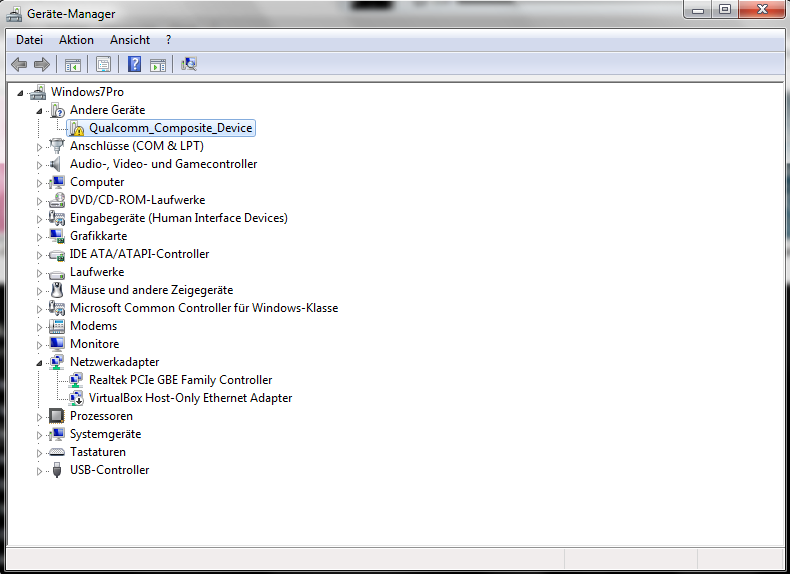The height and width of the screenshot is (574, 790).
Task: Expand Audio-, Video- und Gamecontroller
Action: [39, 165]
